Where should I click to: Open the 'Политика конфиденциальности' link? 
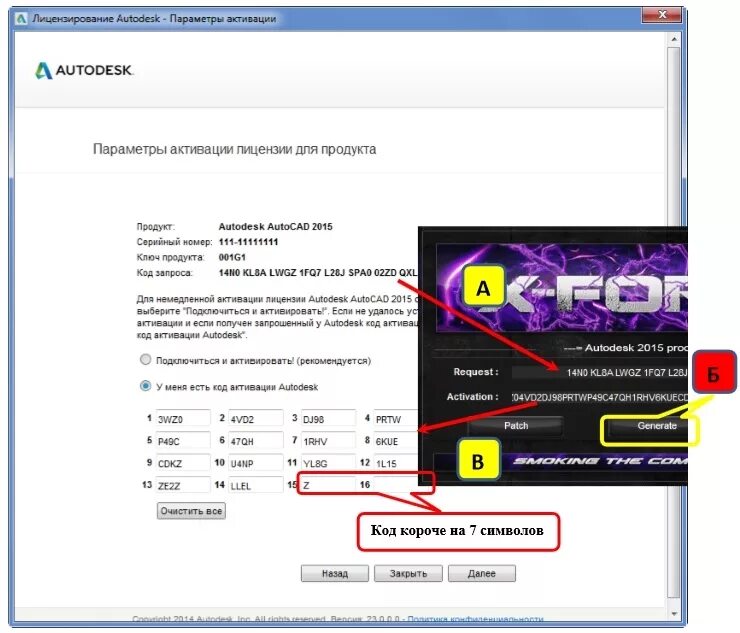pyautogui.click(x=475, y=619)
